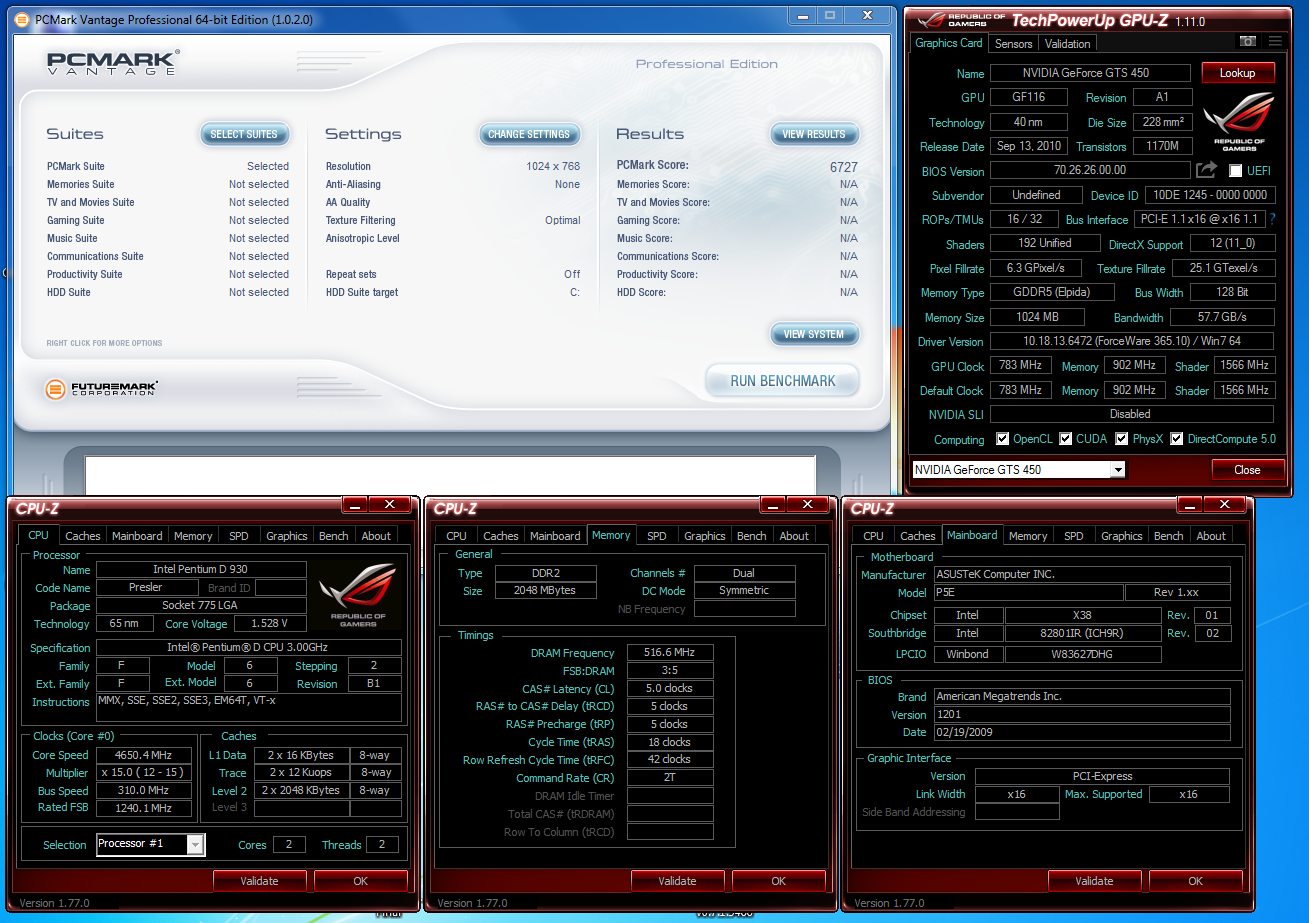Click the Core Speed value 4650.4 MHz
Image resolution: width=1309 pixels, height=923 pixels.
(146, 755)
